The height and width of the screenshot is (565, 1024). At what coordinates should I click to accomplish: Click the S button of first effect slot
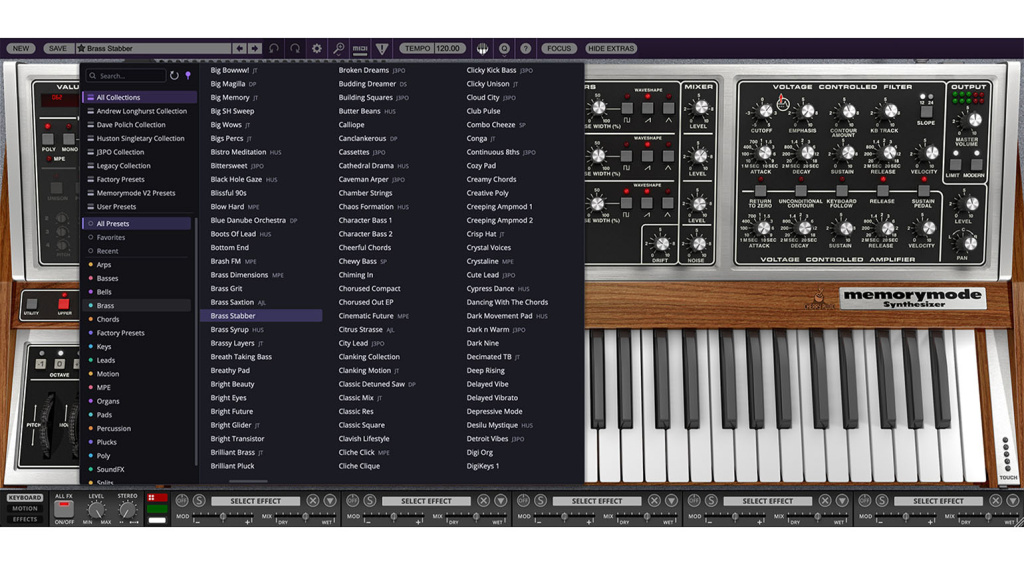199,500
